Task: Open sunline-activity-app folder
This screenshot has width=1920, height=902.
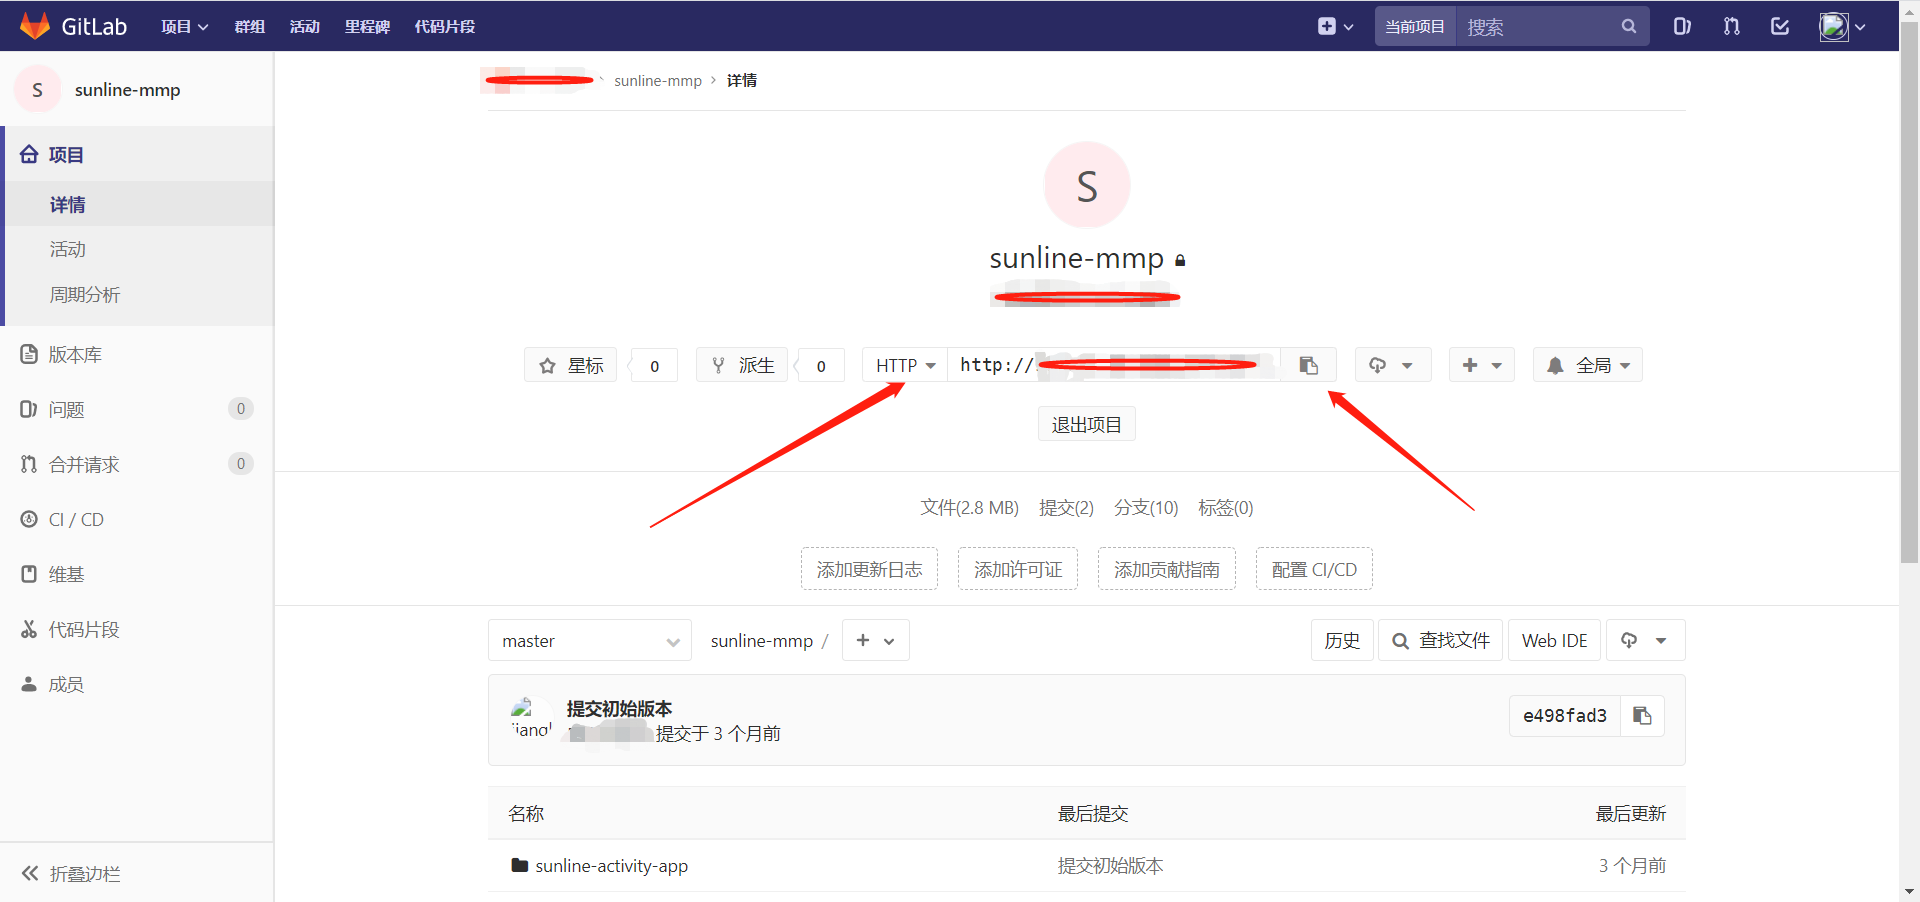Action: tap(611, 866)
